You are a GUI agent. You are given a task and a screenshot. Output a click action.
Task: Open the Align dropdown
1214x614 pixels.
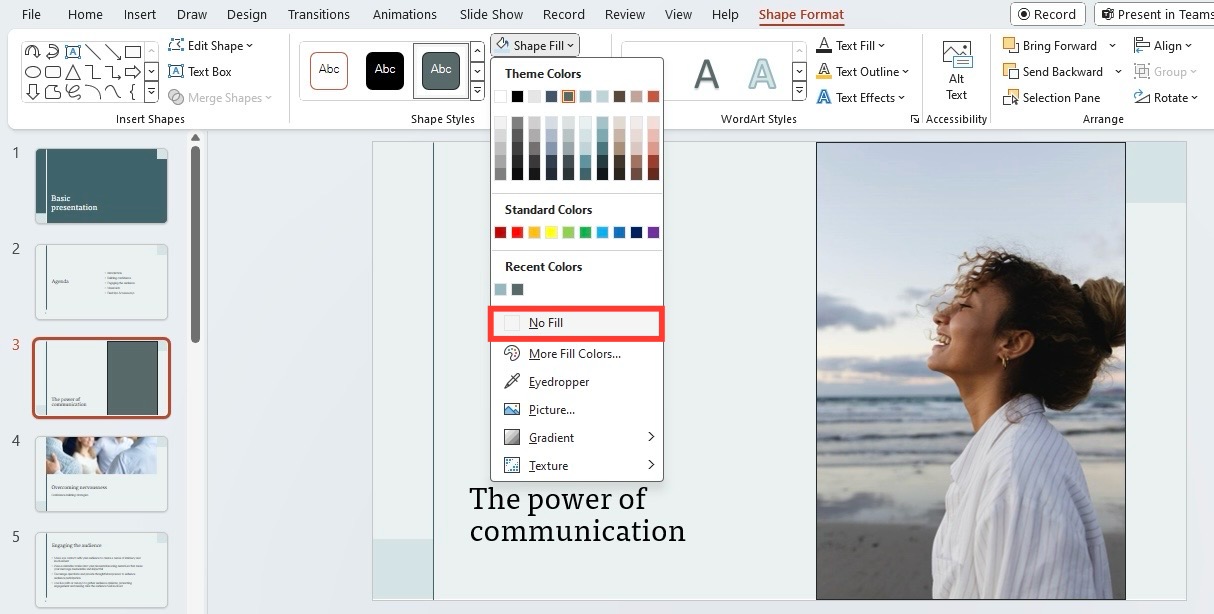[x=1163, y=45]
